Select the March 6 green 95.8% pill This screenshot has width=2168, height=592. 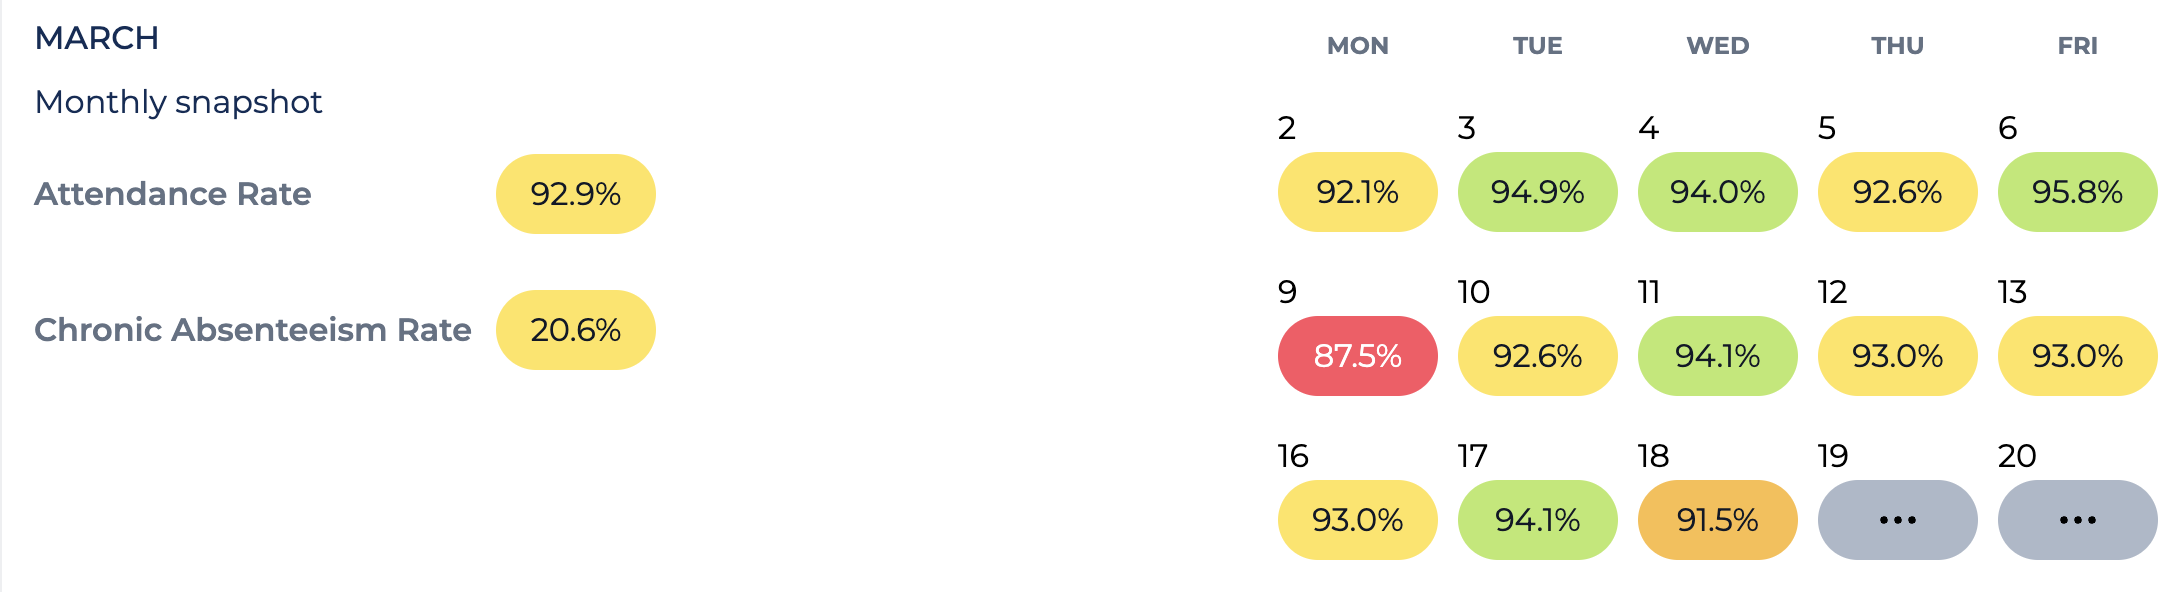(x=2077, y=192)
